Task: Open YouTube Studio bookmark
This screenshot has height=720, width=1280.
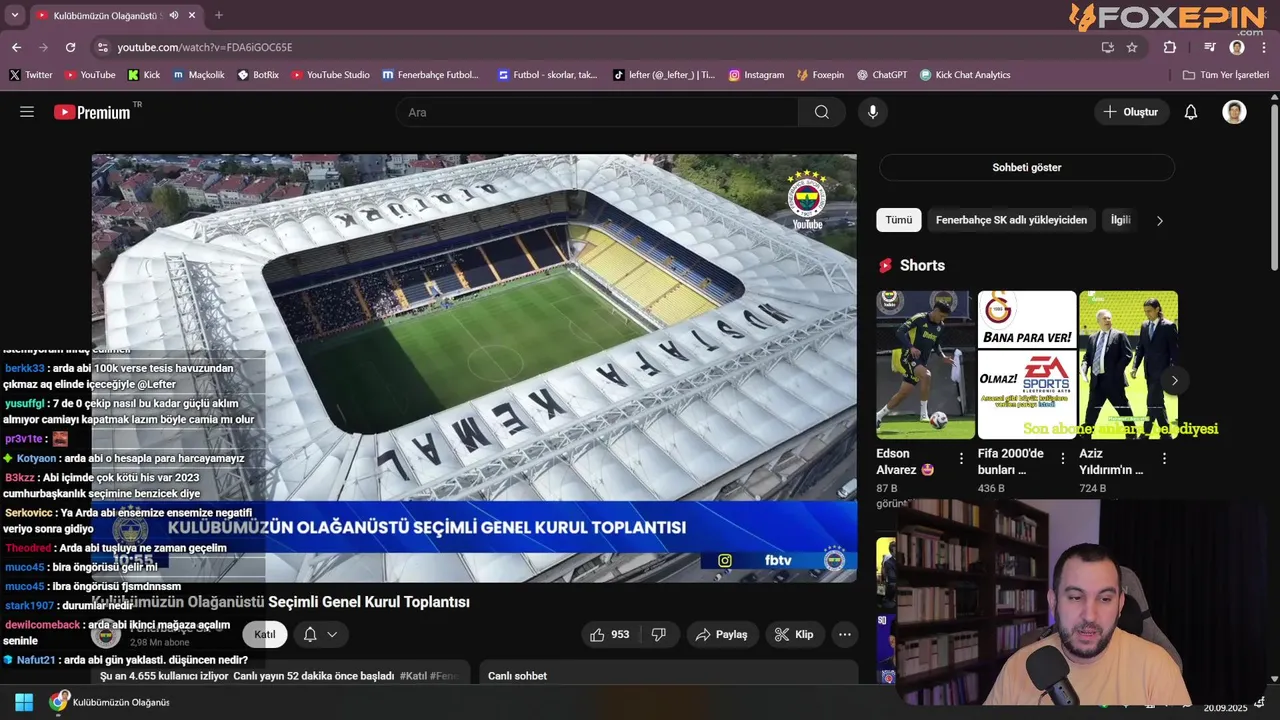Action: (x=330, y=75)
